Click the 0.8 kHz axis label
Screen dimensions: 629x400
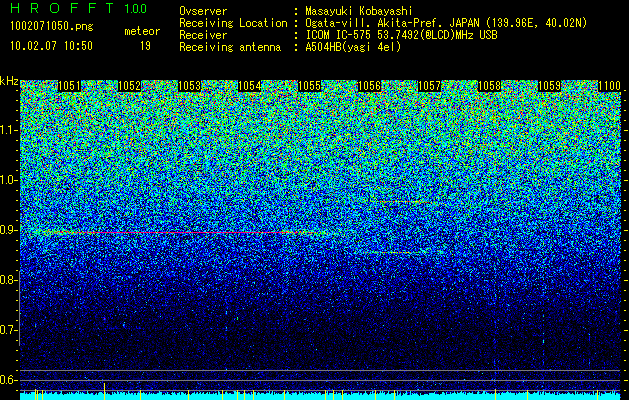9,280
